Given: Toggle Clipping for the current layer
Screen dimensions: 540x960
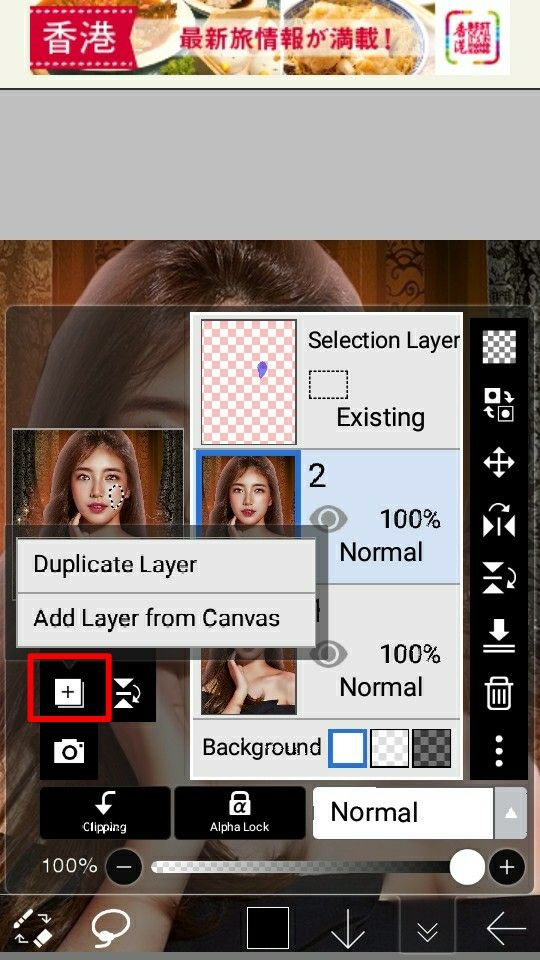Looking at the screenshot, I should (105, 812).
